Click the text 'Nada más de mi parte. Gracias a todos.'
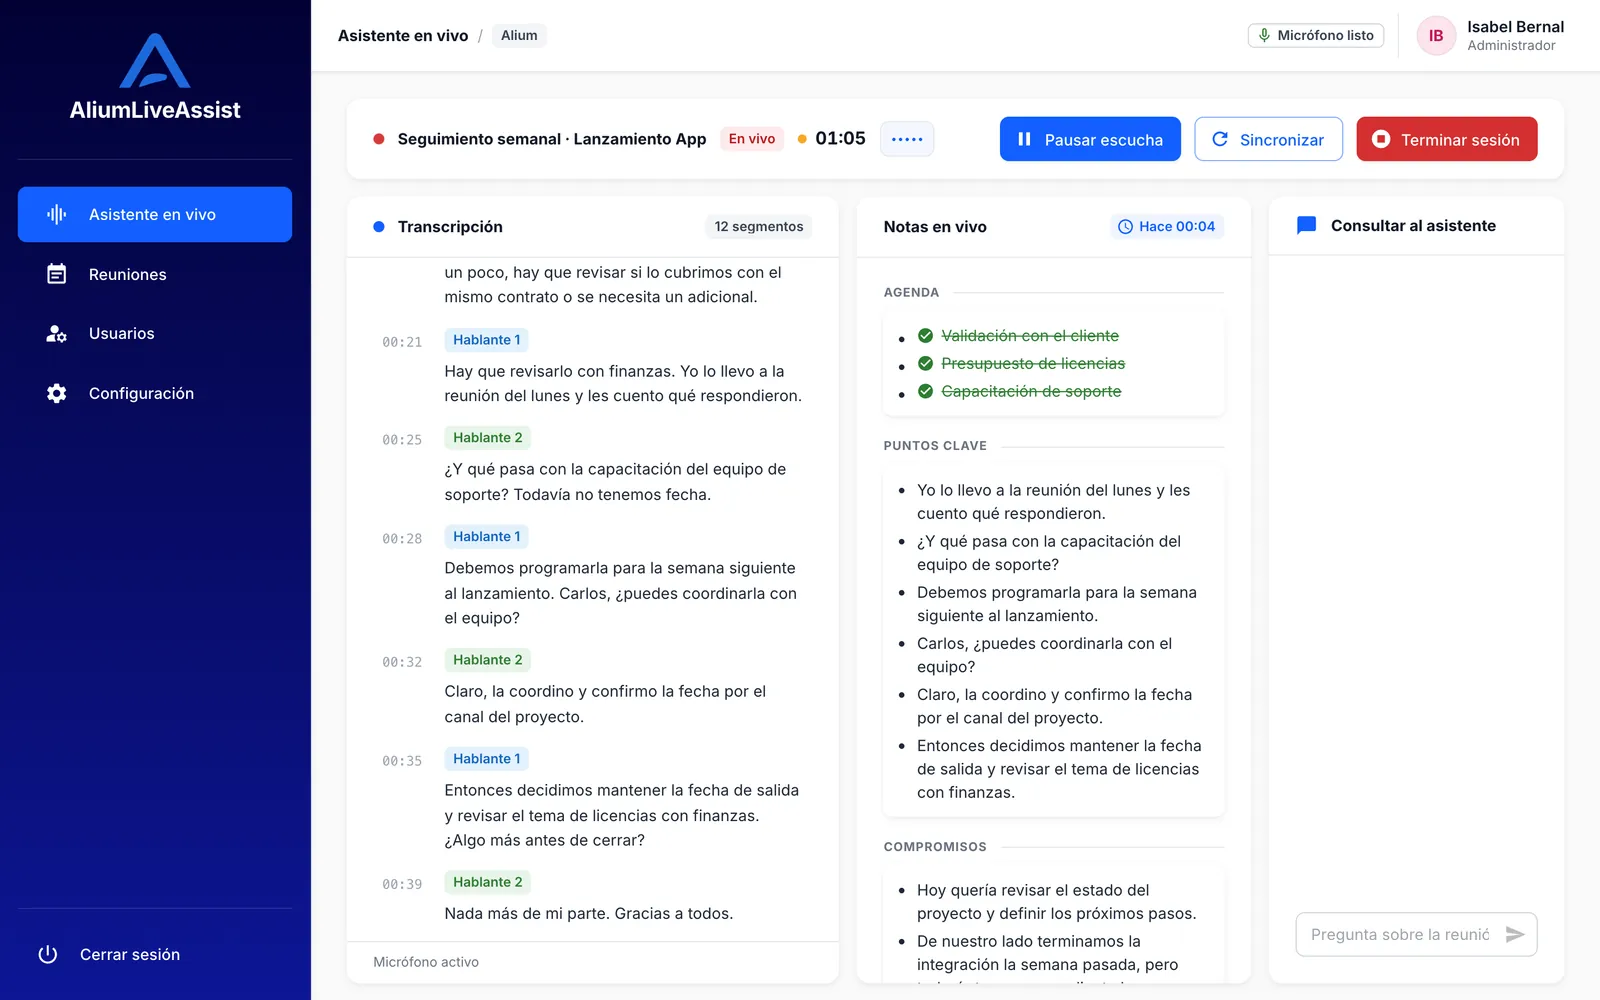The image size is (1600, 1000). [589, 913]
